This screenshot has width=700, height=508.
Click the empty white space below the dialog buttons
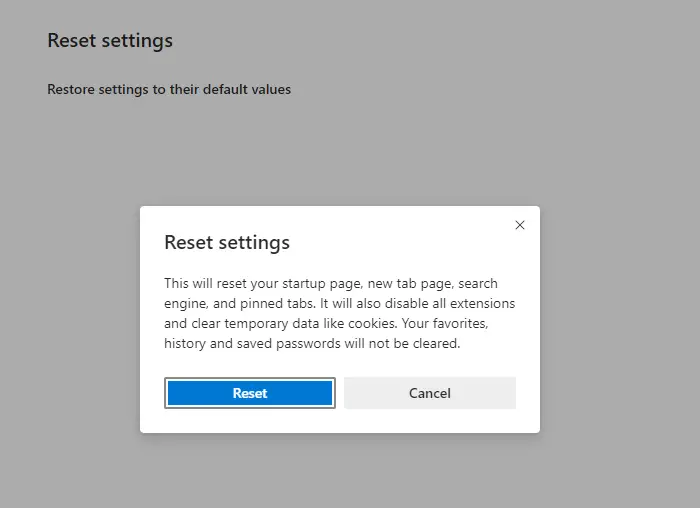pos(340,421)
